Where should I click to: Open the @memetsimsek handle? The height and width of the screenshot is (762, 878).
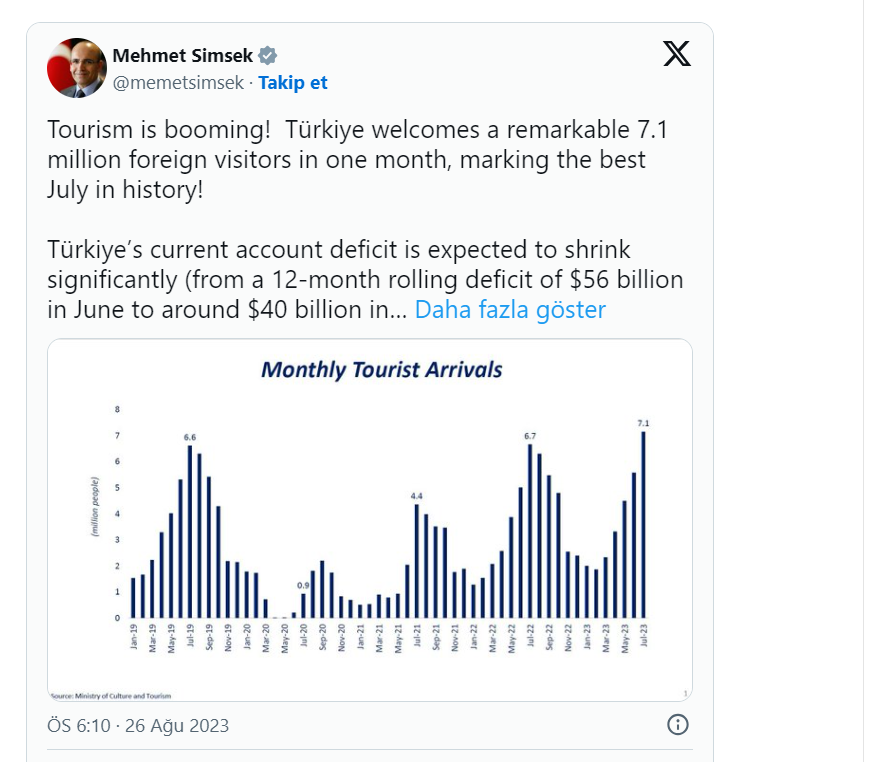[178, 82]
